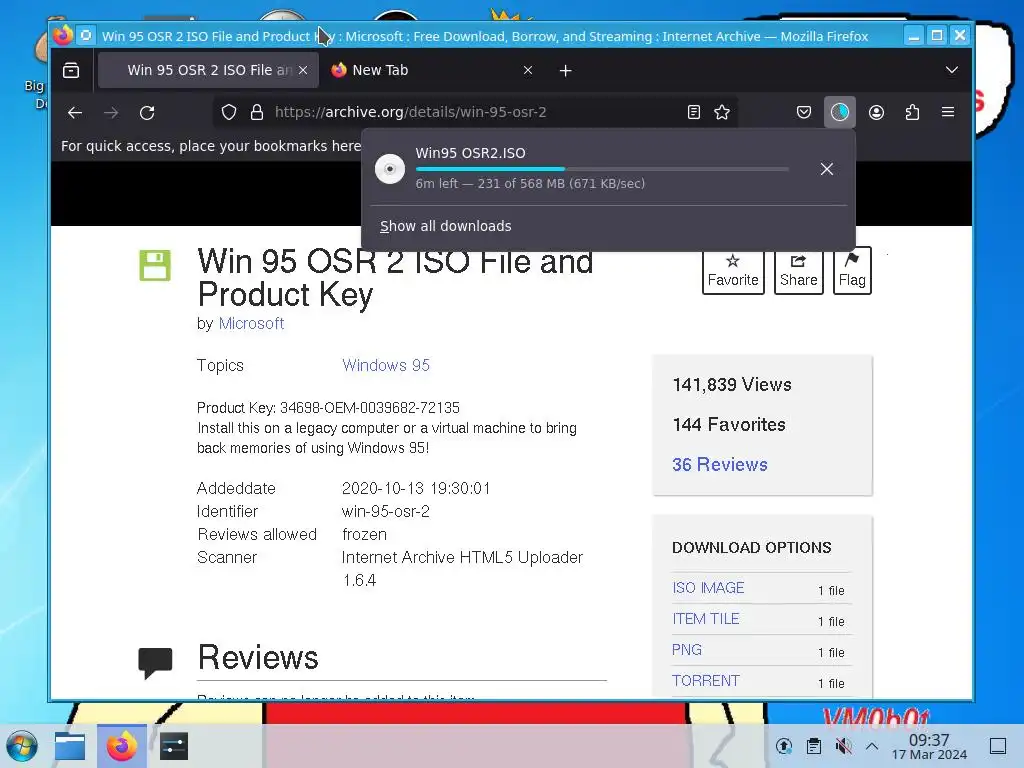
Task: Open the Windows 95 topic link
Action: (386, 365)
